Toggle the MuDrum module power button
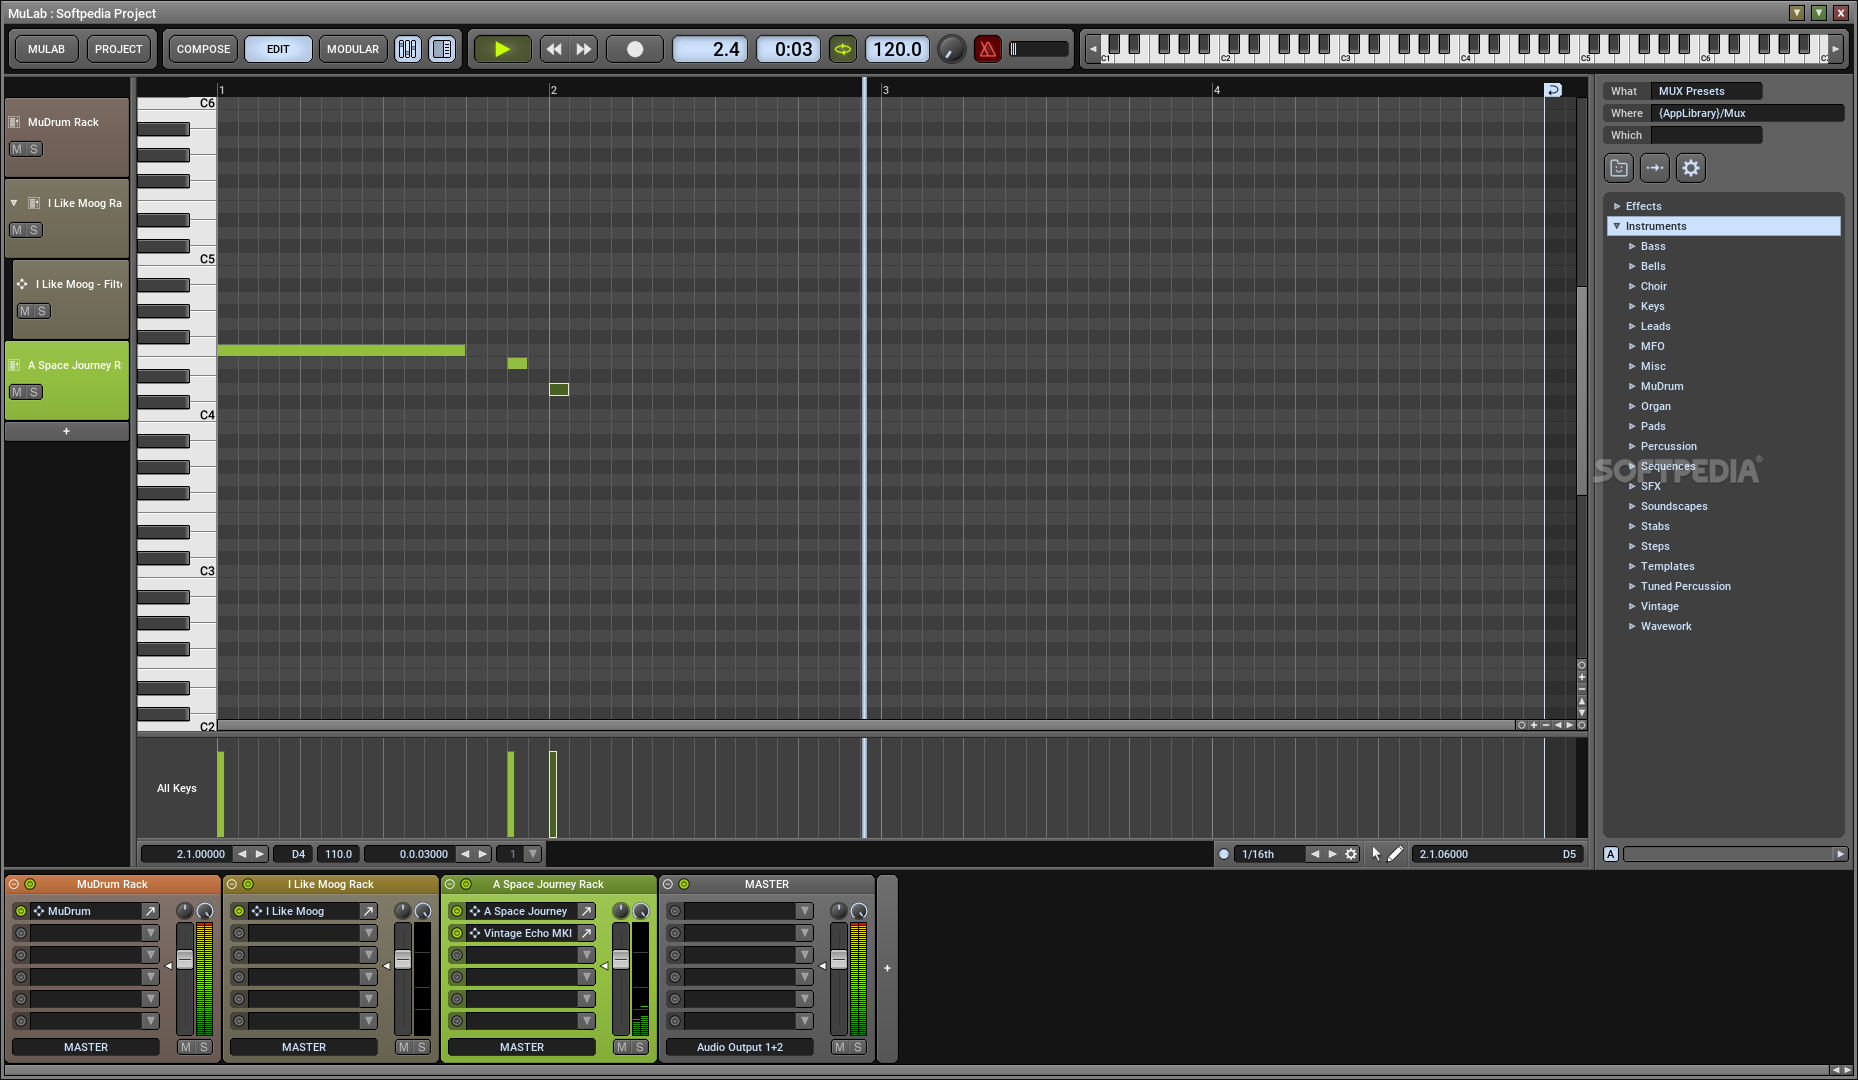The width and height of the screenshot is (1858, 1080). click(21, 911)
